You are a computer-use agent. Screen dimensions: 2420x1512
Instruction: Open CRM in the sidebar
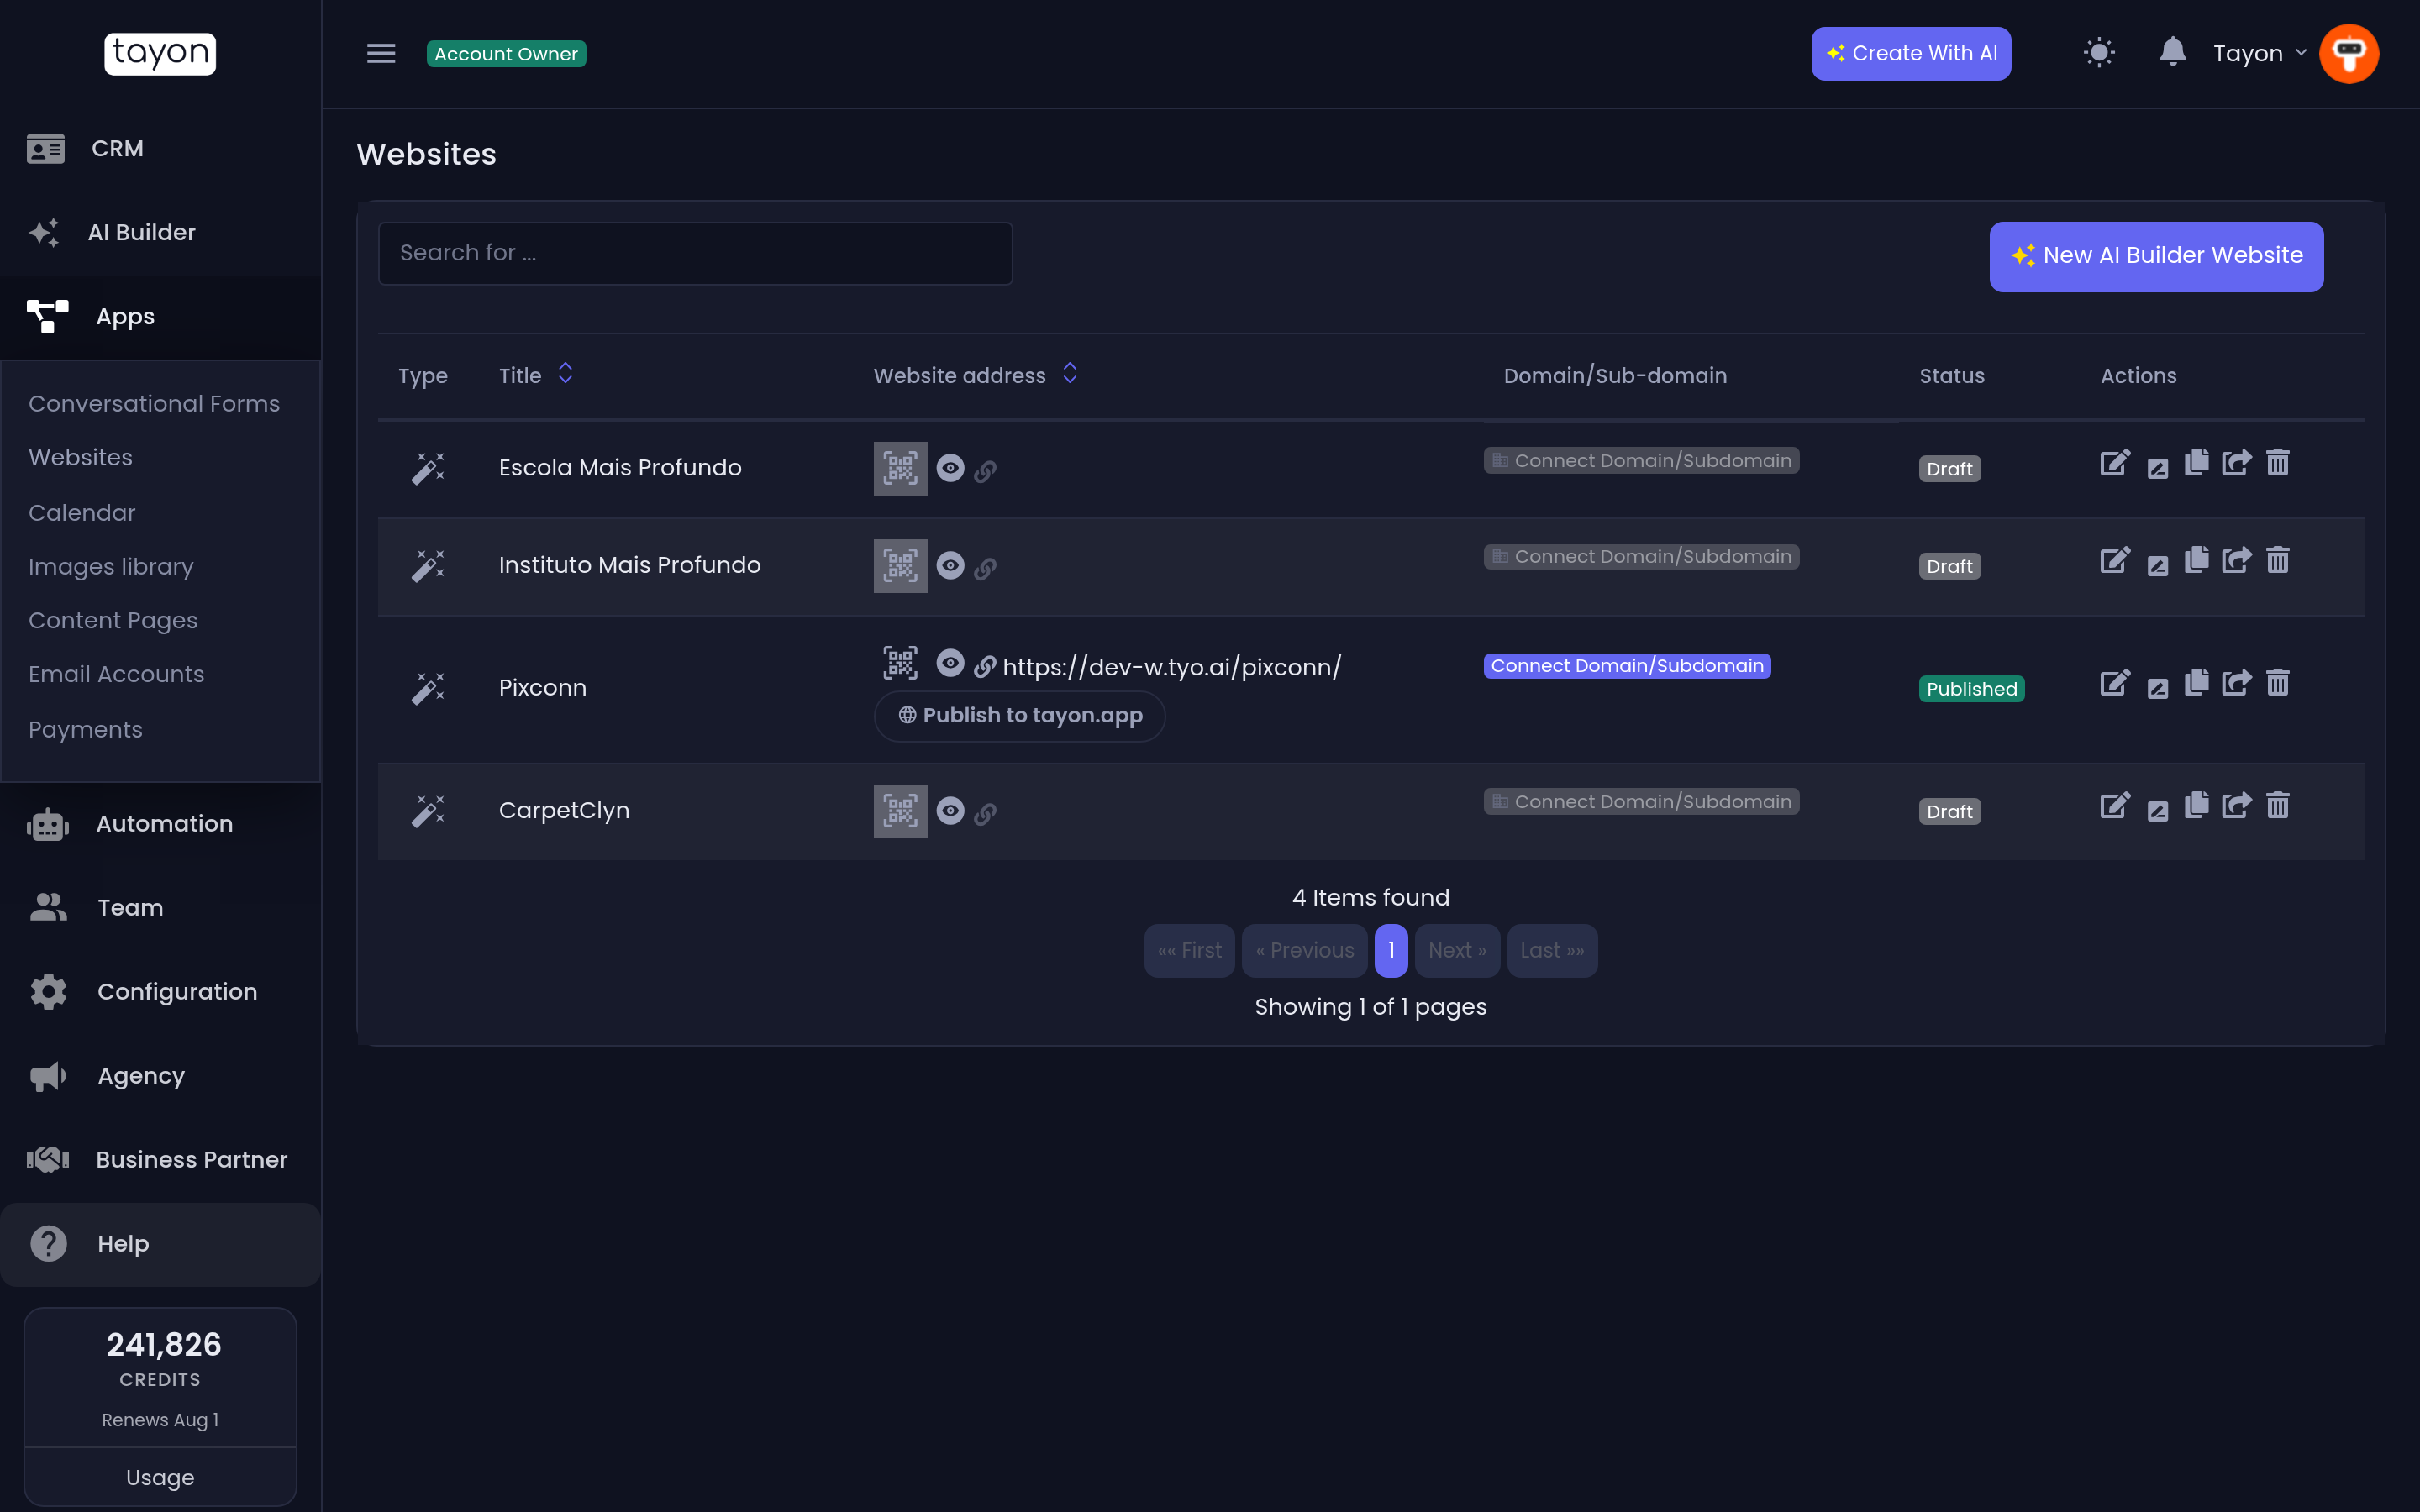pyautogui.click(x=160, y=148)
